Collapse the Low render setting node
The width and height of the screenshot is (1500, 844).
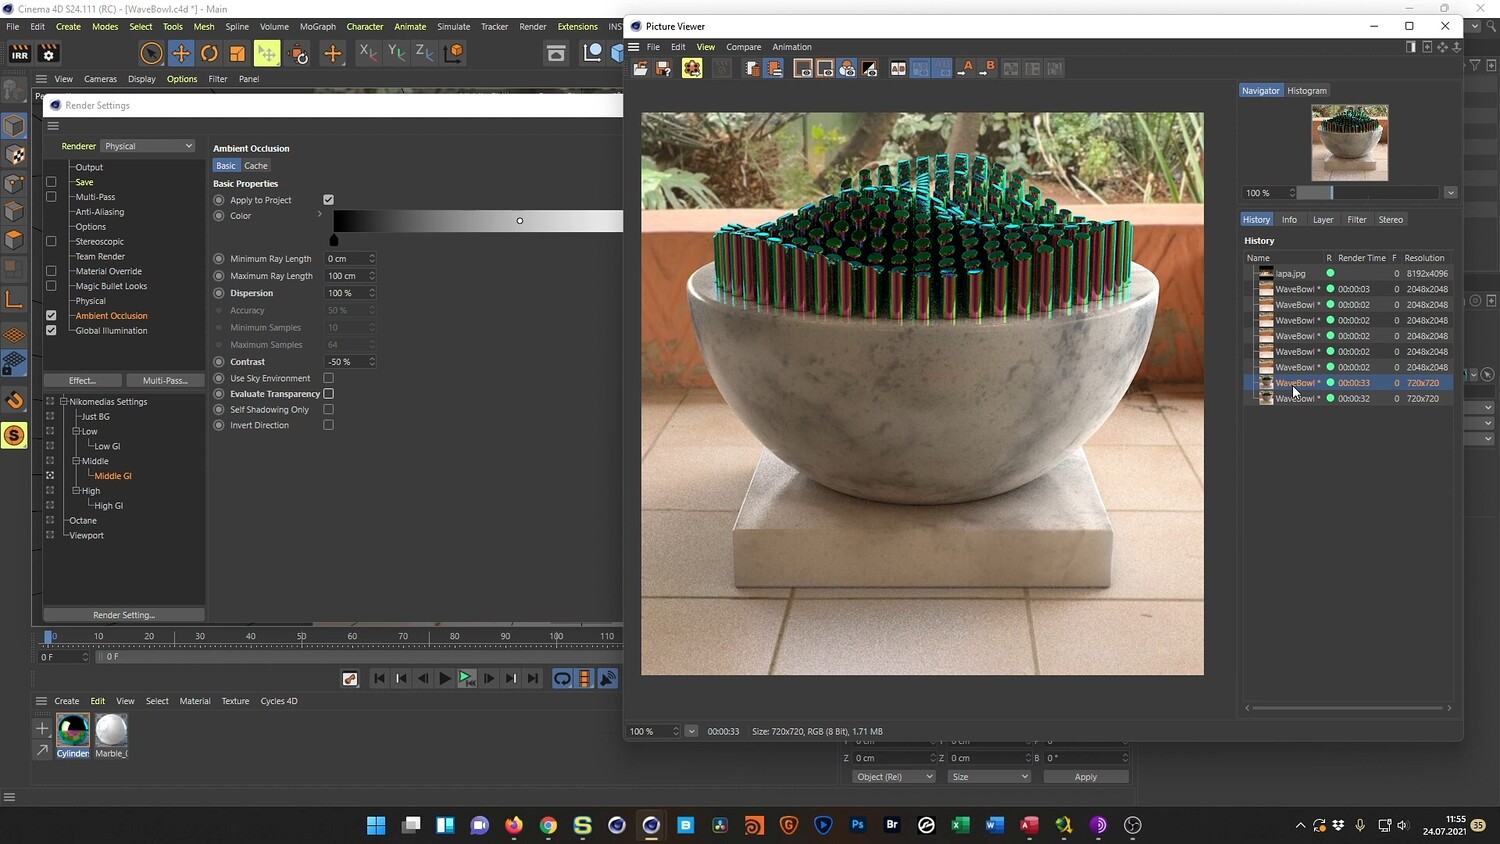pos(76,432)
